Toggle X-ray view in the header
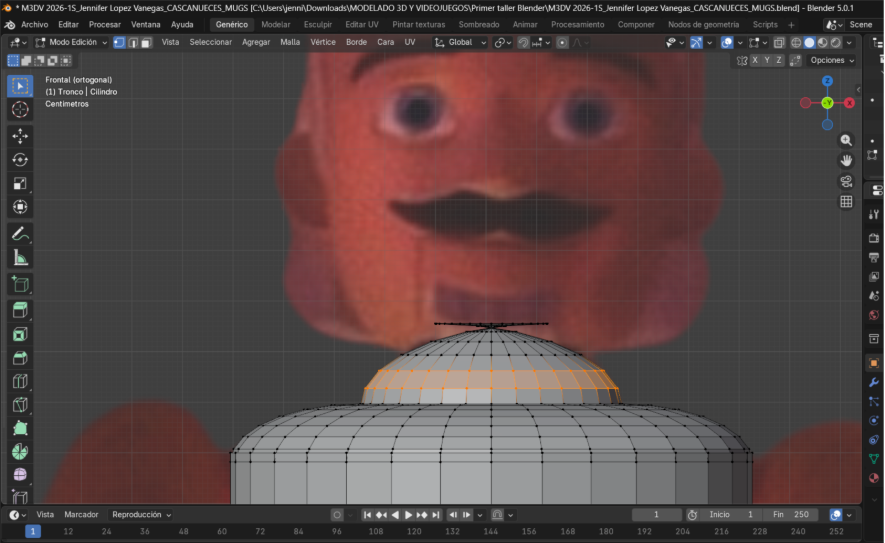This screenshot has width=885, height=543. pyautogui.click(x=779, y=43)
